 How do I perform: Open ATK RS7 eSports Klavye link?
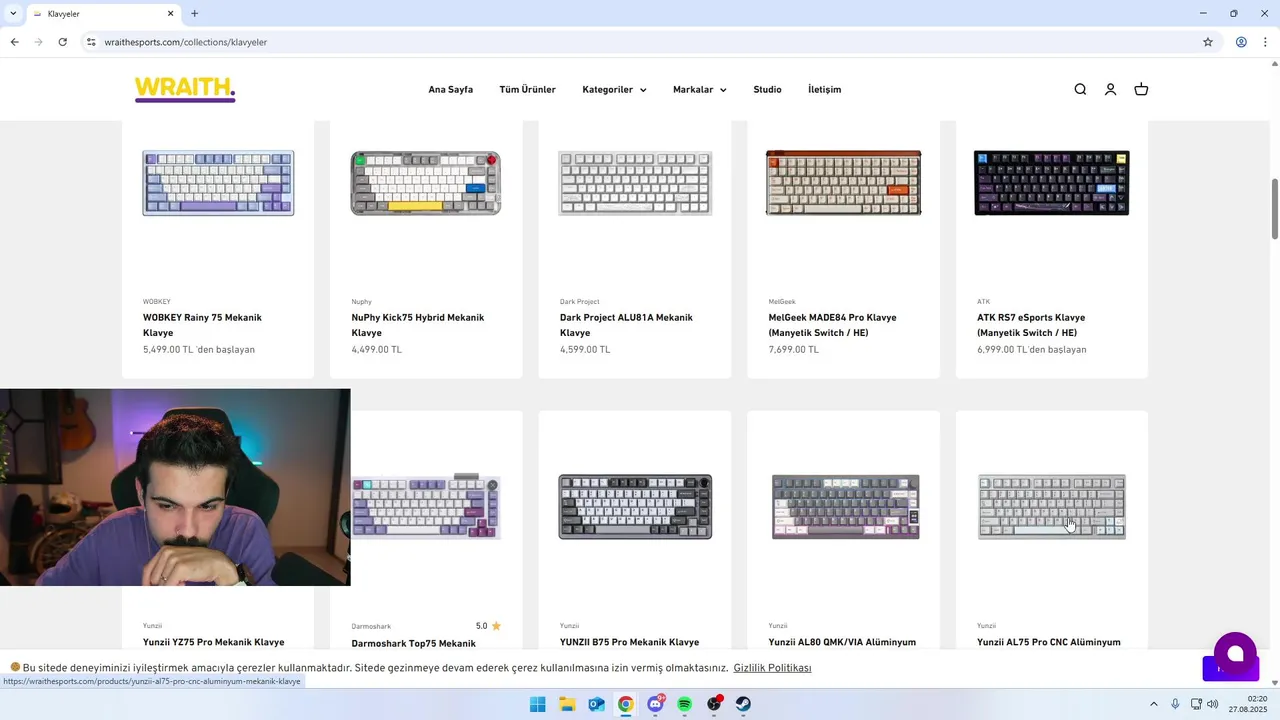pos(1031,325)
